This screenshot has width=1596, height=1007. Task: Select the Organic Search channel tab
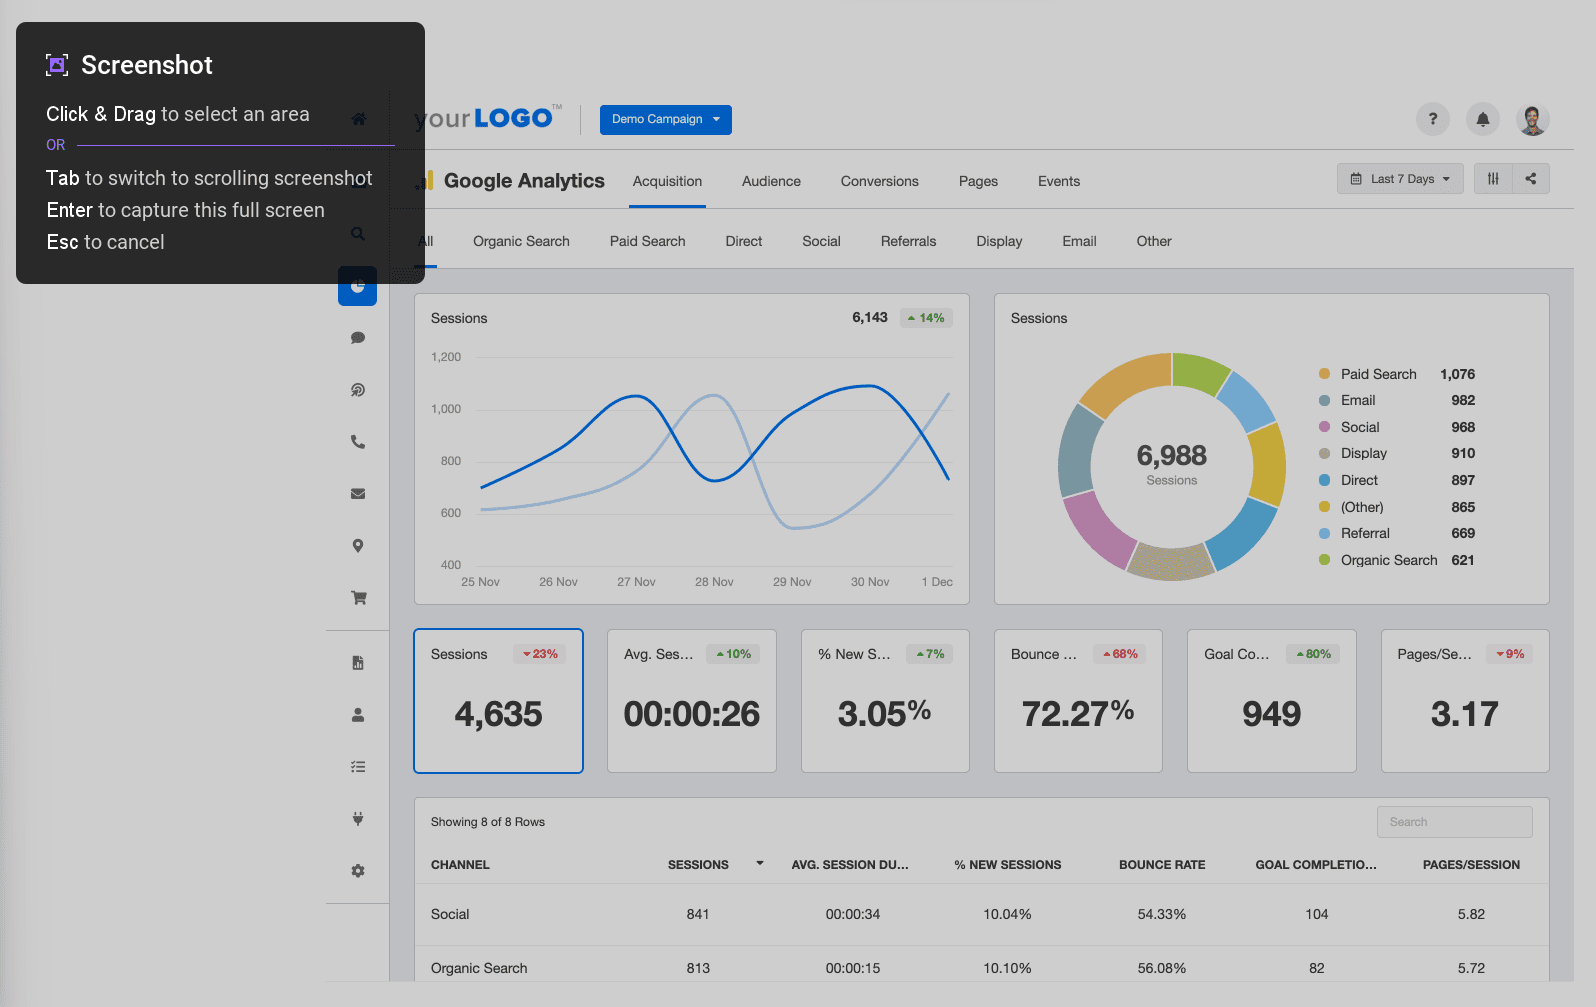point(521,241)
